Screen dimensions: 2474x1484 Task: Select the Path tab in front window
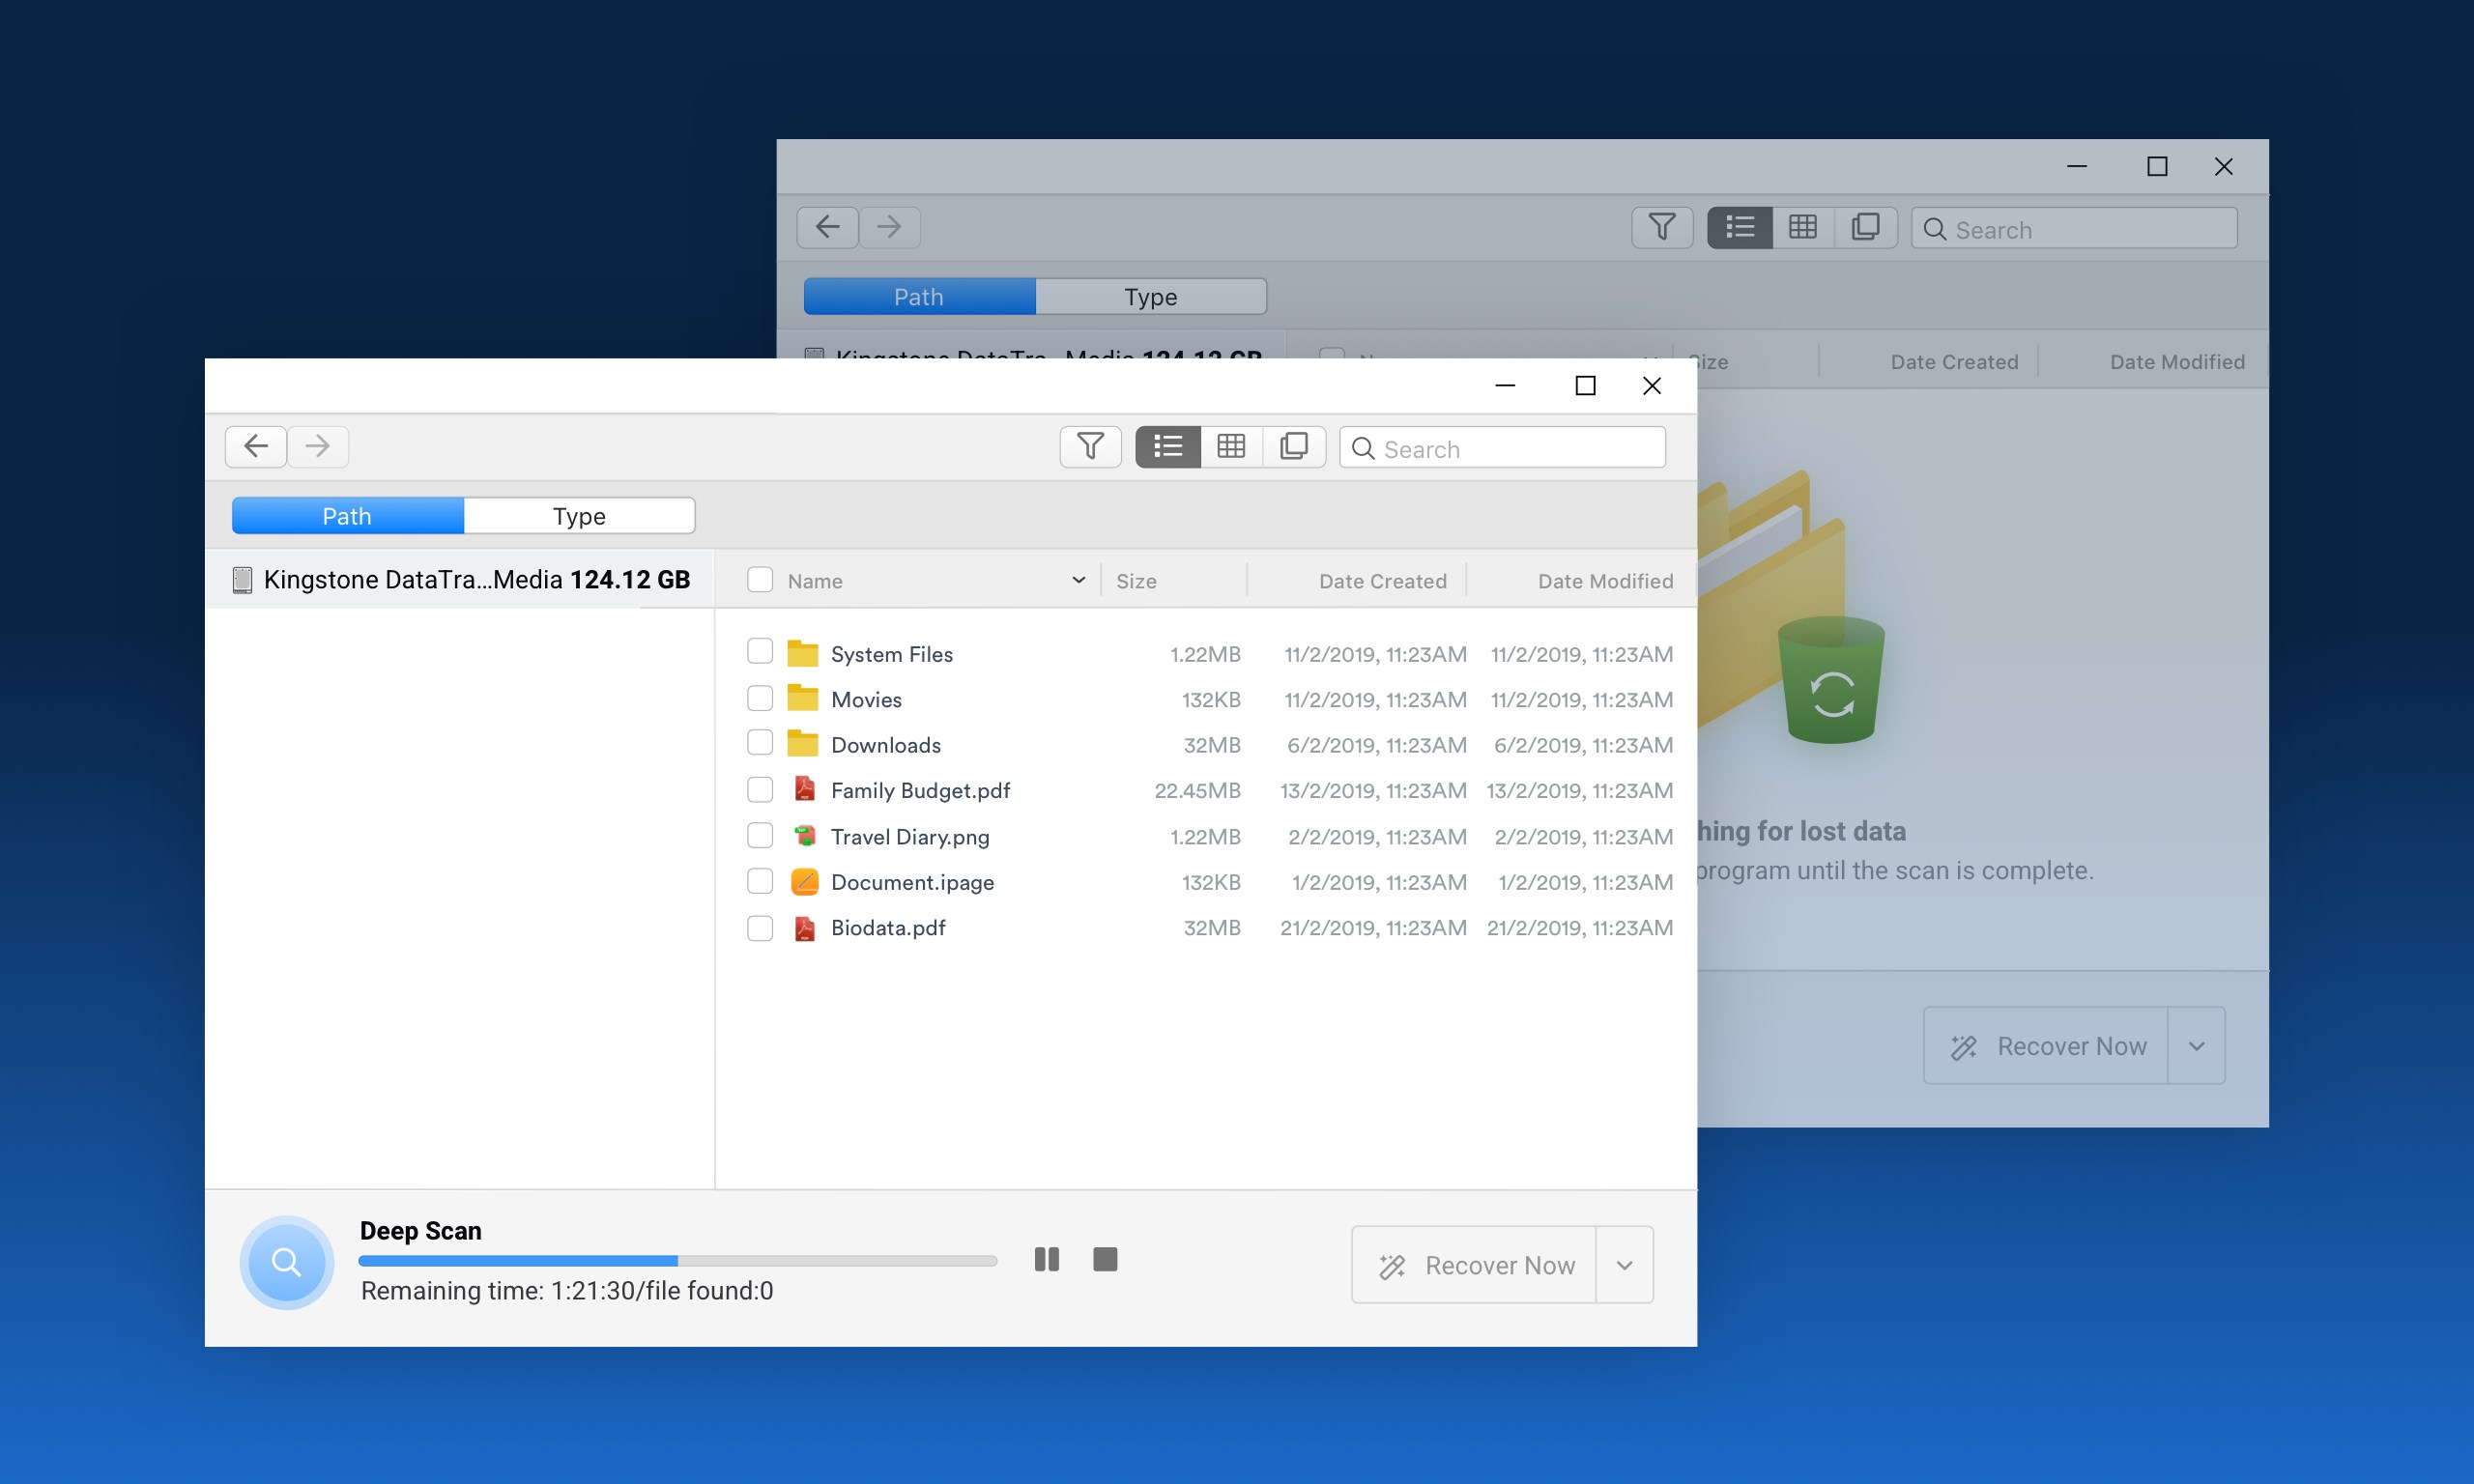point(347,516)
